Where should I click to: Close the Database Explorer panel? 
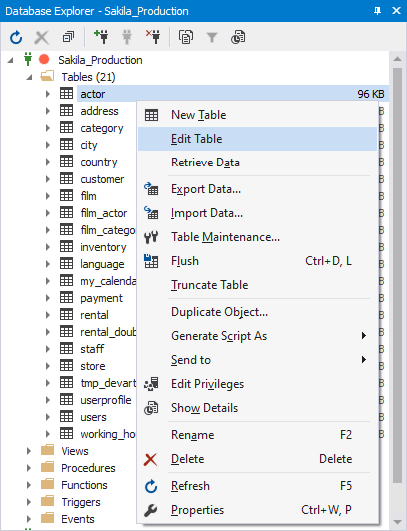(397, 11)
